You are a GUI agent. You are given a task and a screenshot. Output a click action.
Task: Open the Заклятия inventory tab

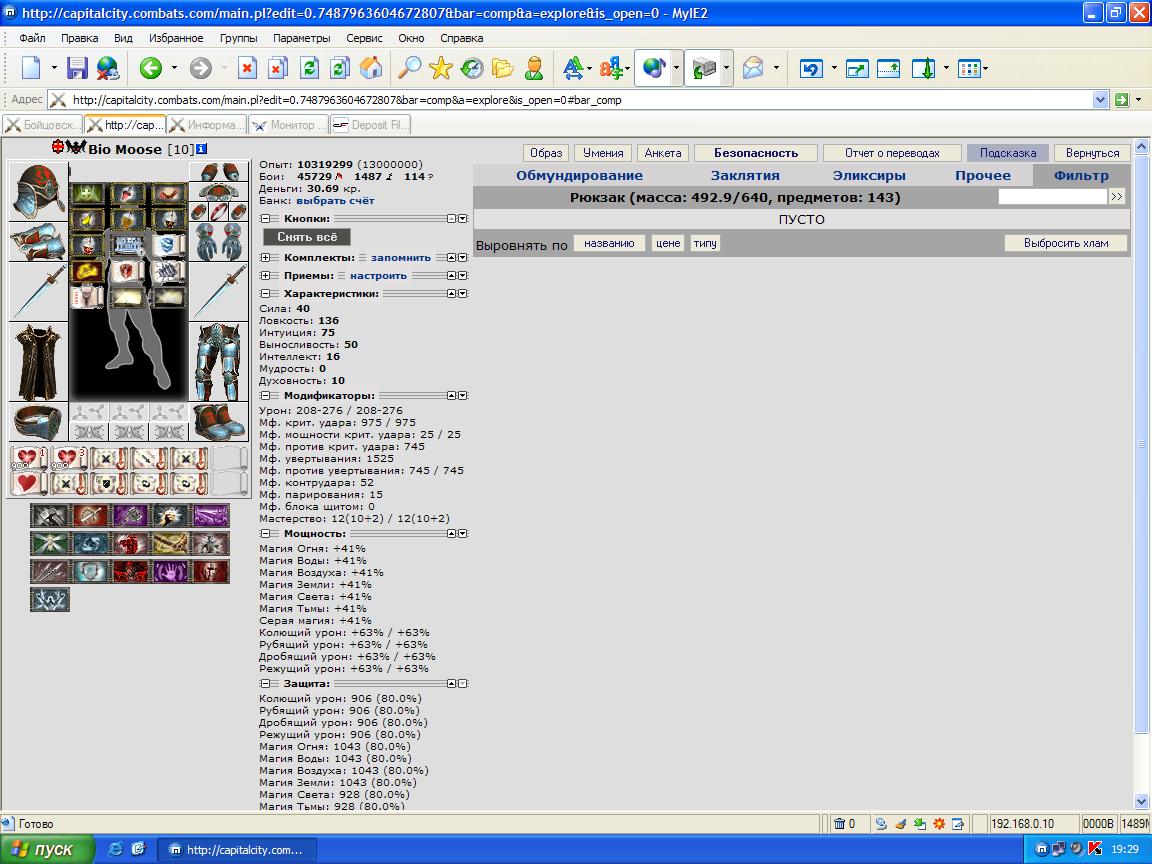click(x=745, y=176)
